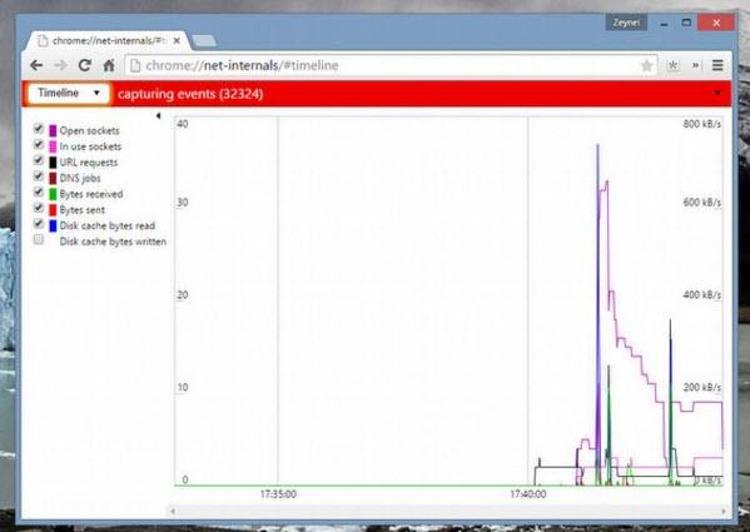This screenshot has width=750, height=532.
Task: Click the extension icon beside the star
Action: (x=673, y=65)
